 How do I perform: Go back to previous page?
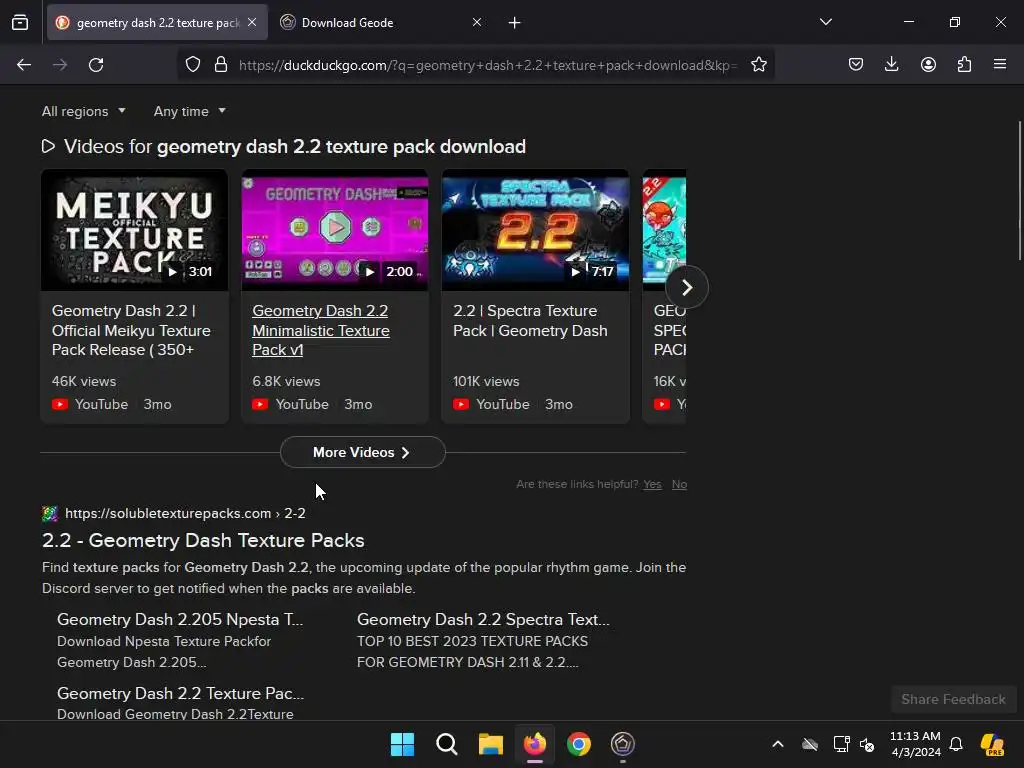coord(24,65)
